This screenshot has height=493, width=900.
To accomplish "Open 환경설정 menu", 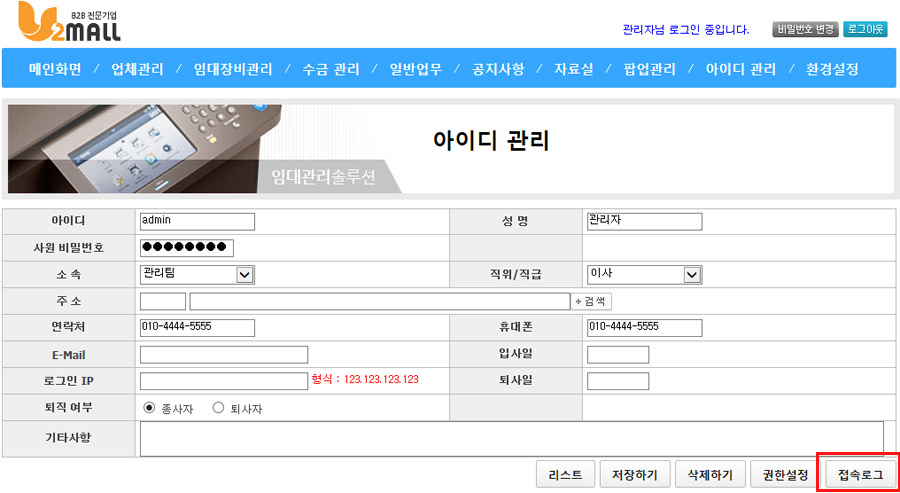I will tap(832, 69).
